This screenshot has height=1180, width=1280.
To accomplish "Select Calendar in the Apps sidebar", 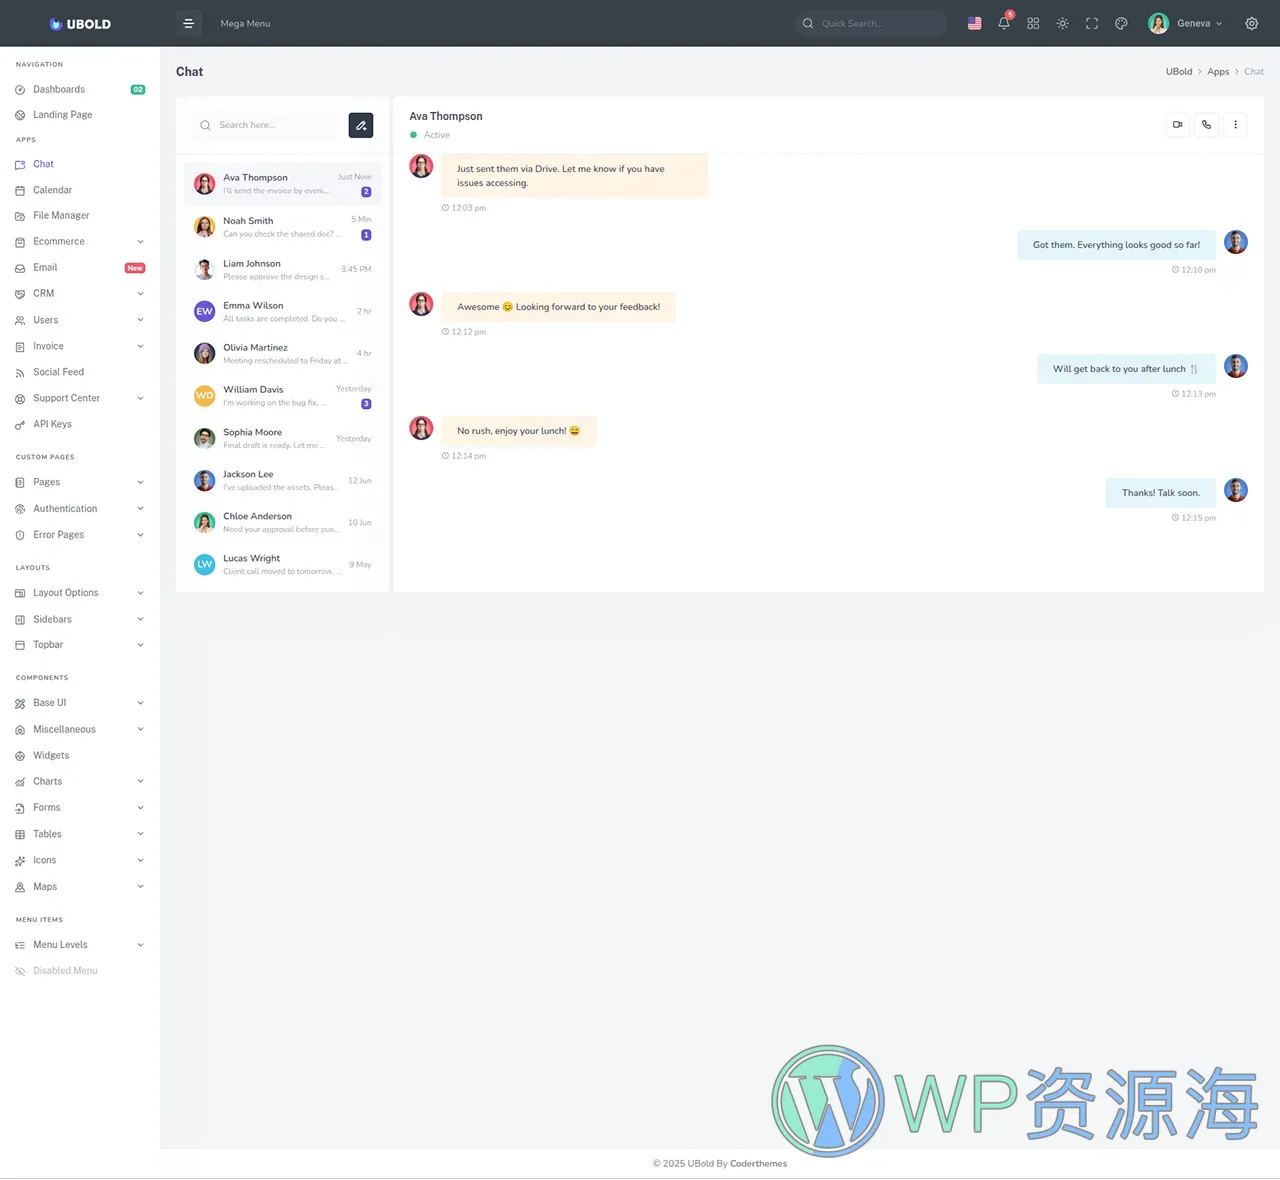I will 52,189.
